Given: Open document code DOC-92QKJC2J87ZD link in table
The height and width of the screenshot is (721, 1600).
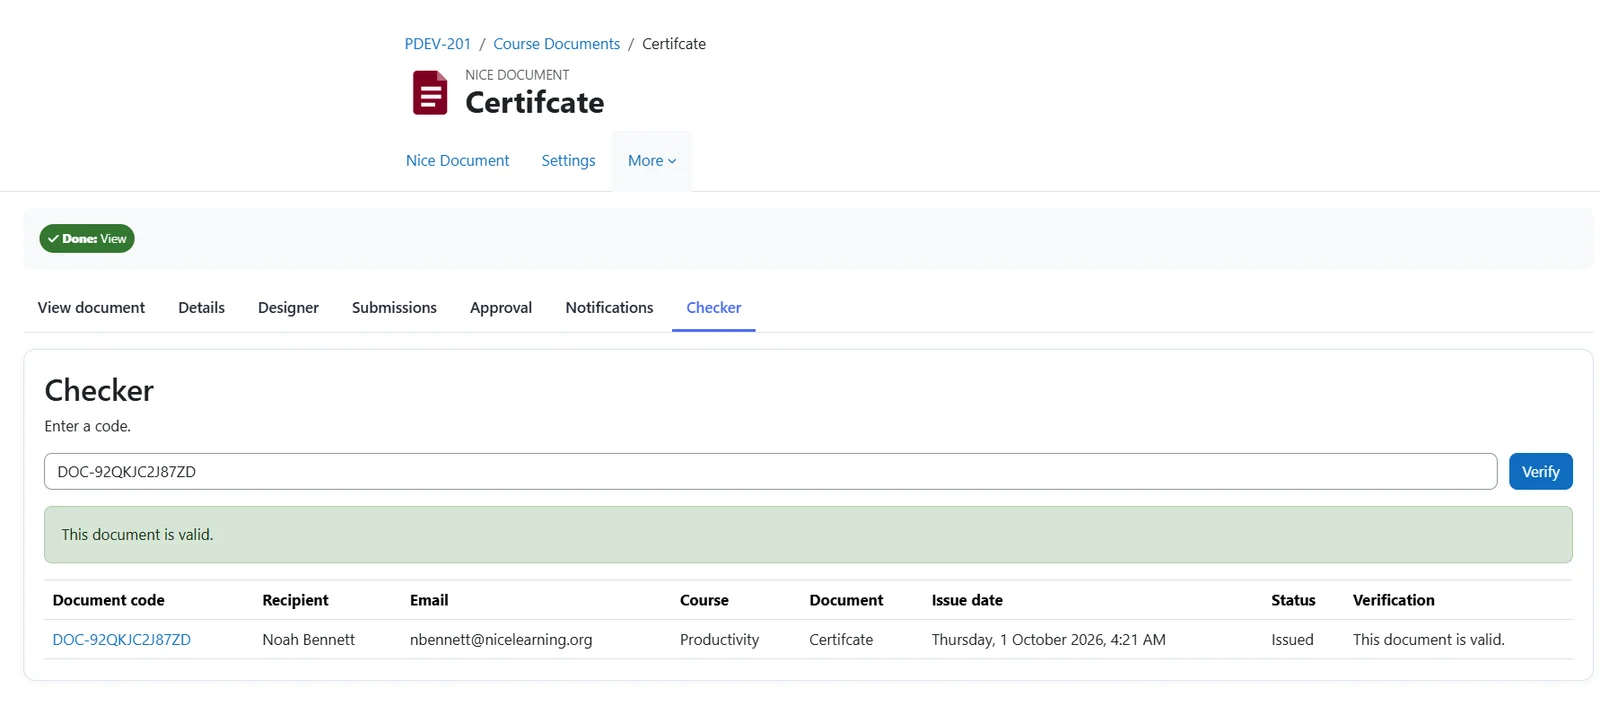Looking at the screenshot, I should [x=121, y=640].
